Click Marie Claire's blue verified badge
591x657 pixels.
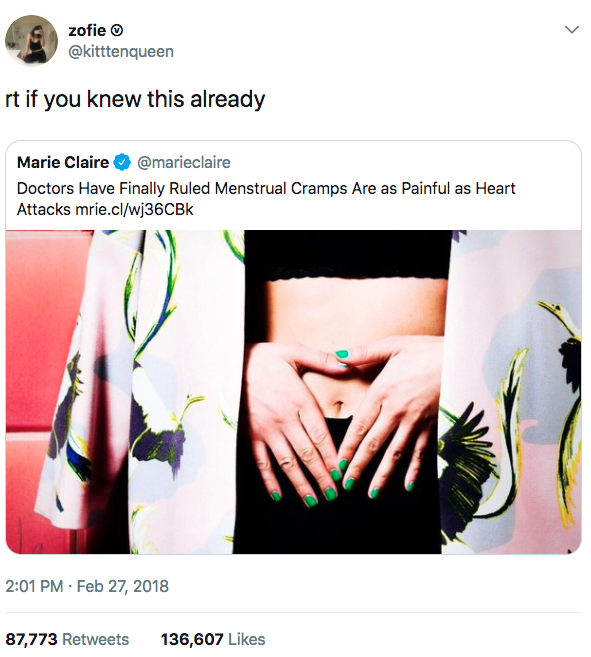tap(122, 162)
